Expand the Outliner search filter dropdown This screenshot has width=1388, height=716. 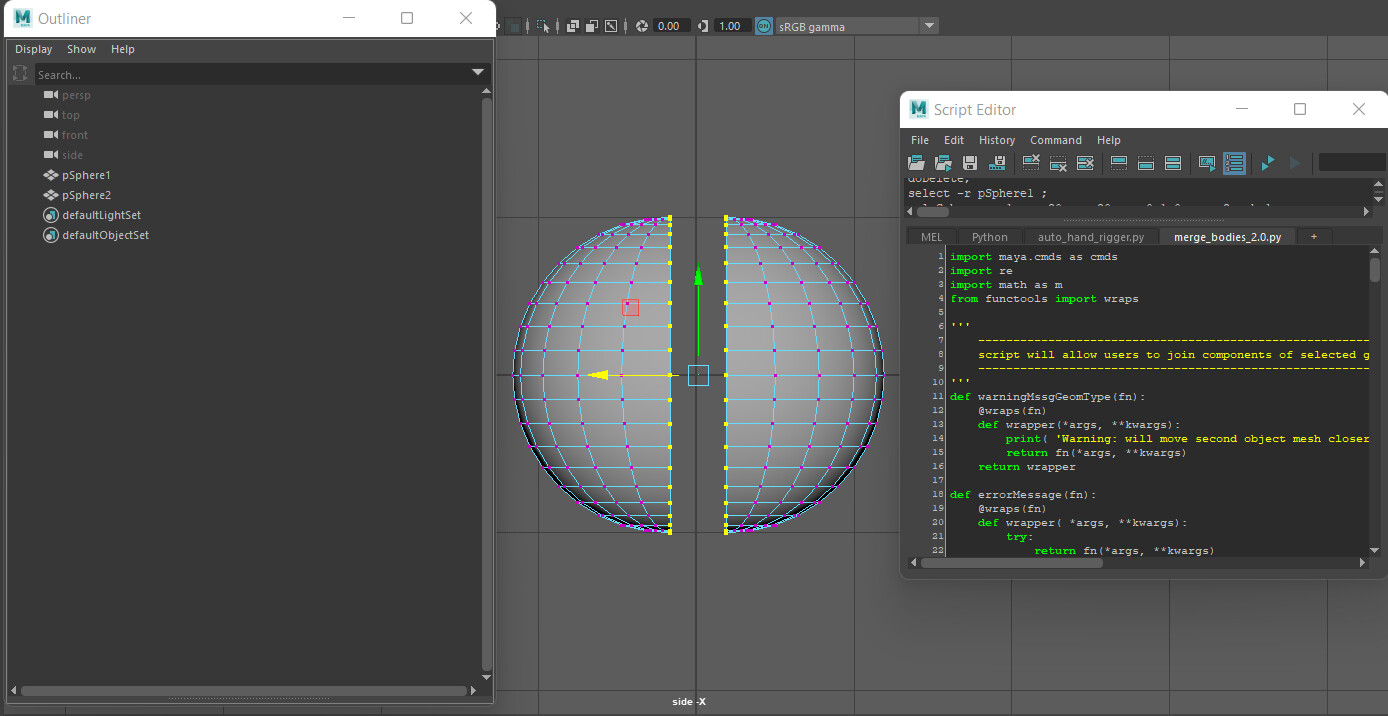point(478,72)
